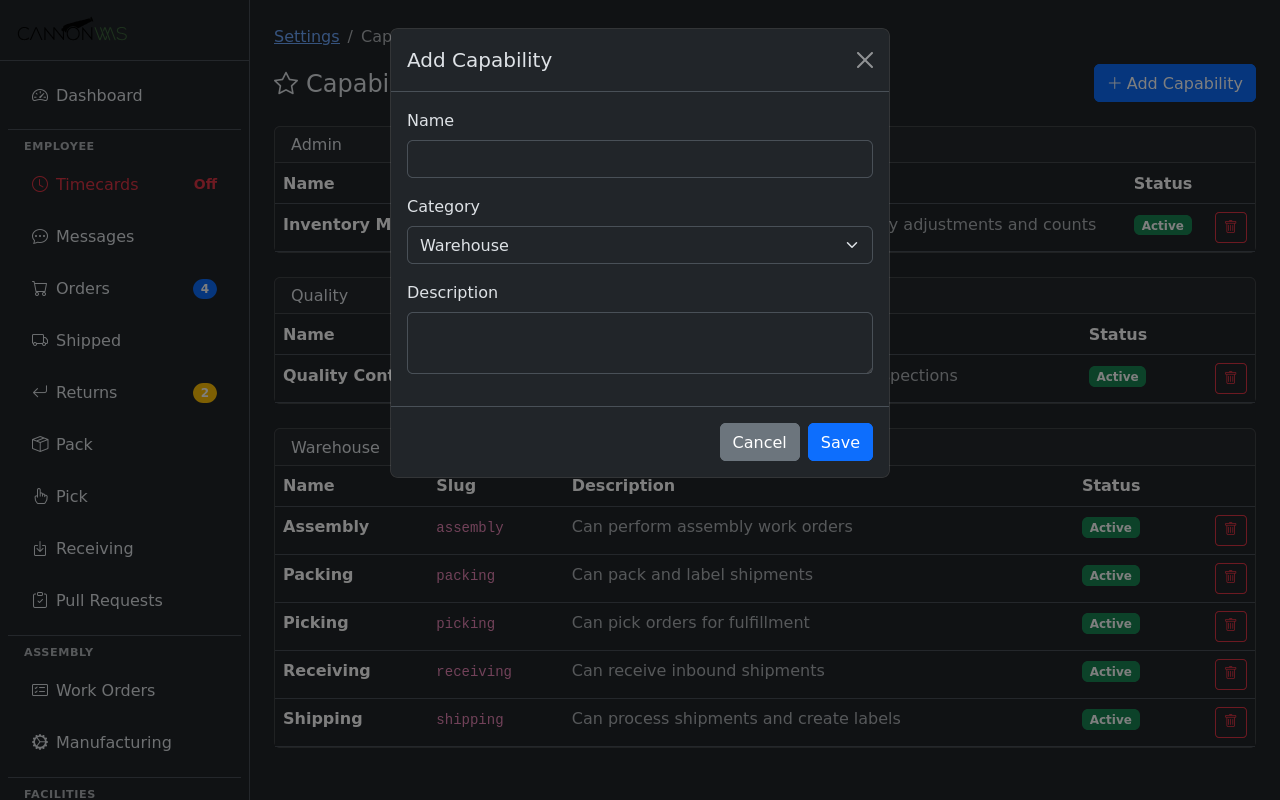Viewport: 1280px width, 800px height.
Task: Expand the Quality section header
Action: [x=319, y=295]
